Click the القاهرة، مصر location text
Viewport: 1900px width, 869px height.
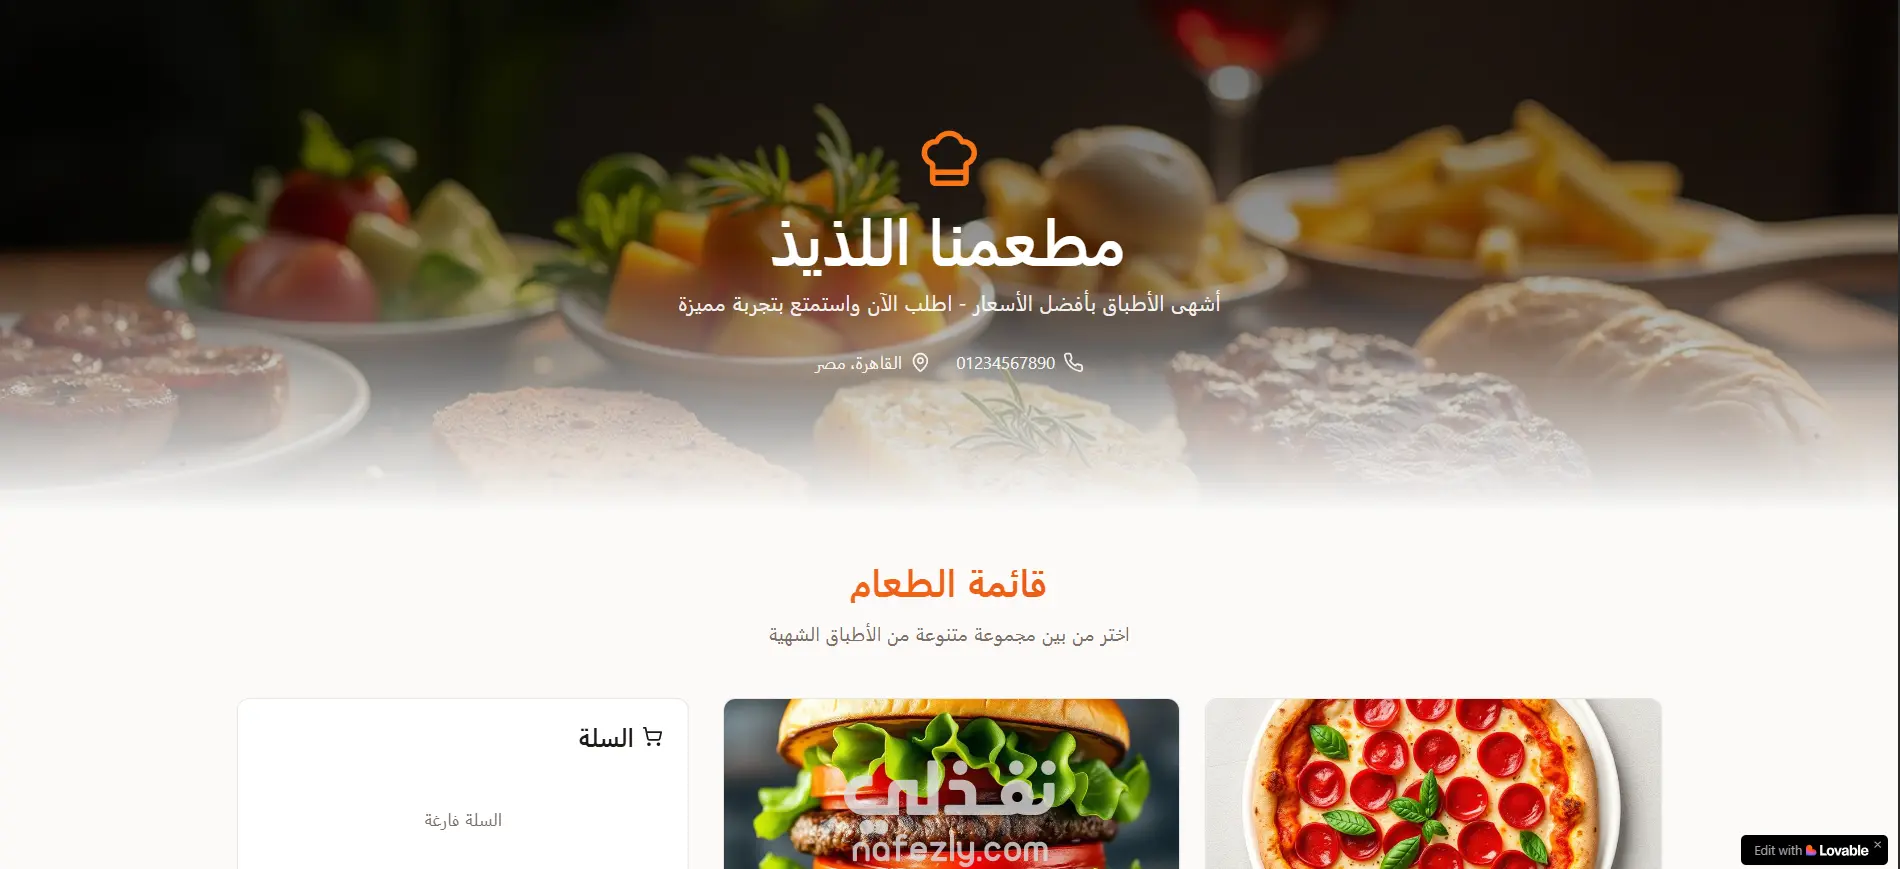tap(858, 363)
